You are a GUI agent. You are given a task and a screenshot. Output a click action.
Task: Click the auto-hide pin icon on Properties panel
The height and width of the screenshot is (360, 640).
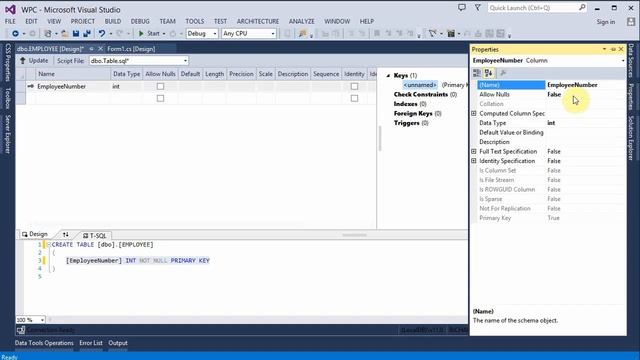click(613, 49)
